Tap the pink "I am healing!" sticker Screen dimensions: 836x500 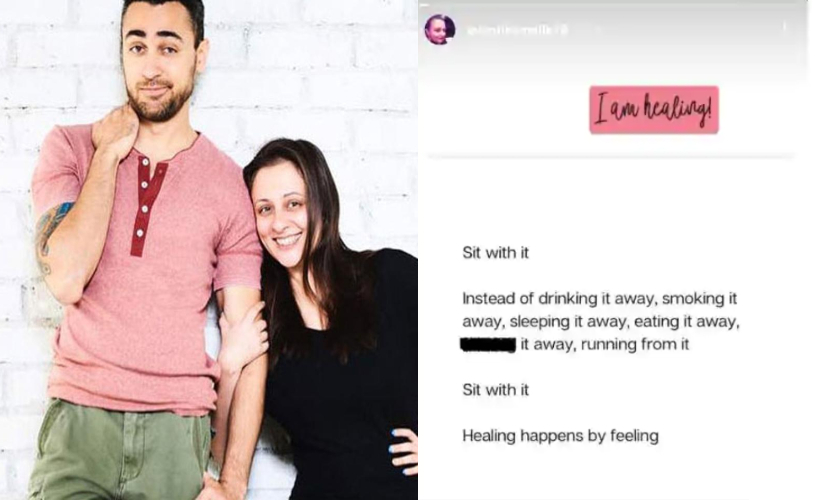[x=654, y=110]
